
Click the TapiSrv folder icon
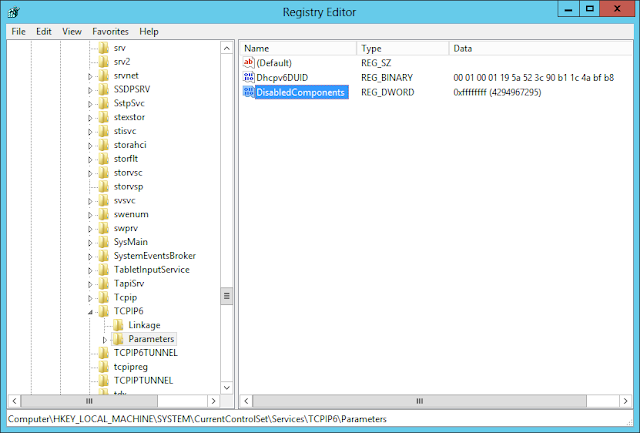tap(104, 284)
